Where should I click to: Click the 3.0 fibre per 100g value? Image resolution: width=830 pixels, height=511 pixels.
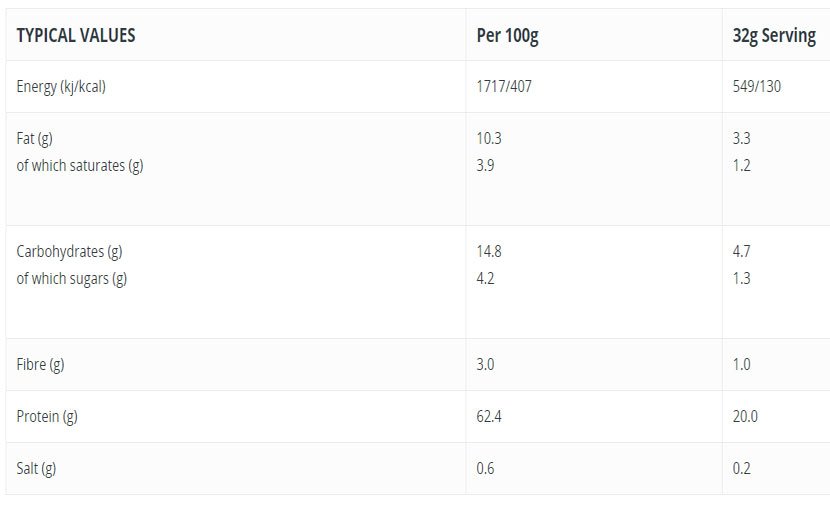coord(485,364)
